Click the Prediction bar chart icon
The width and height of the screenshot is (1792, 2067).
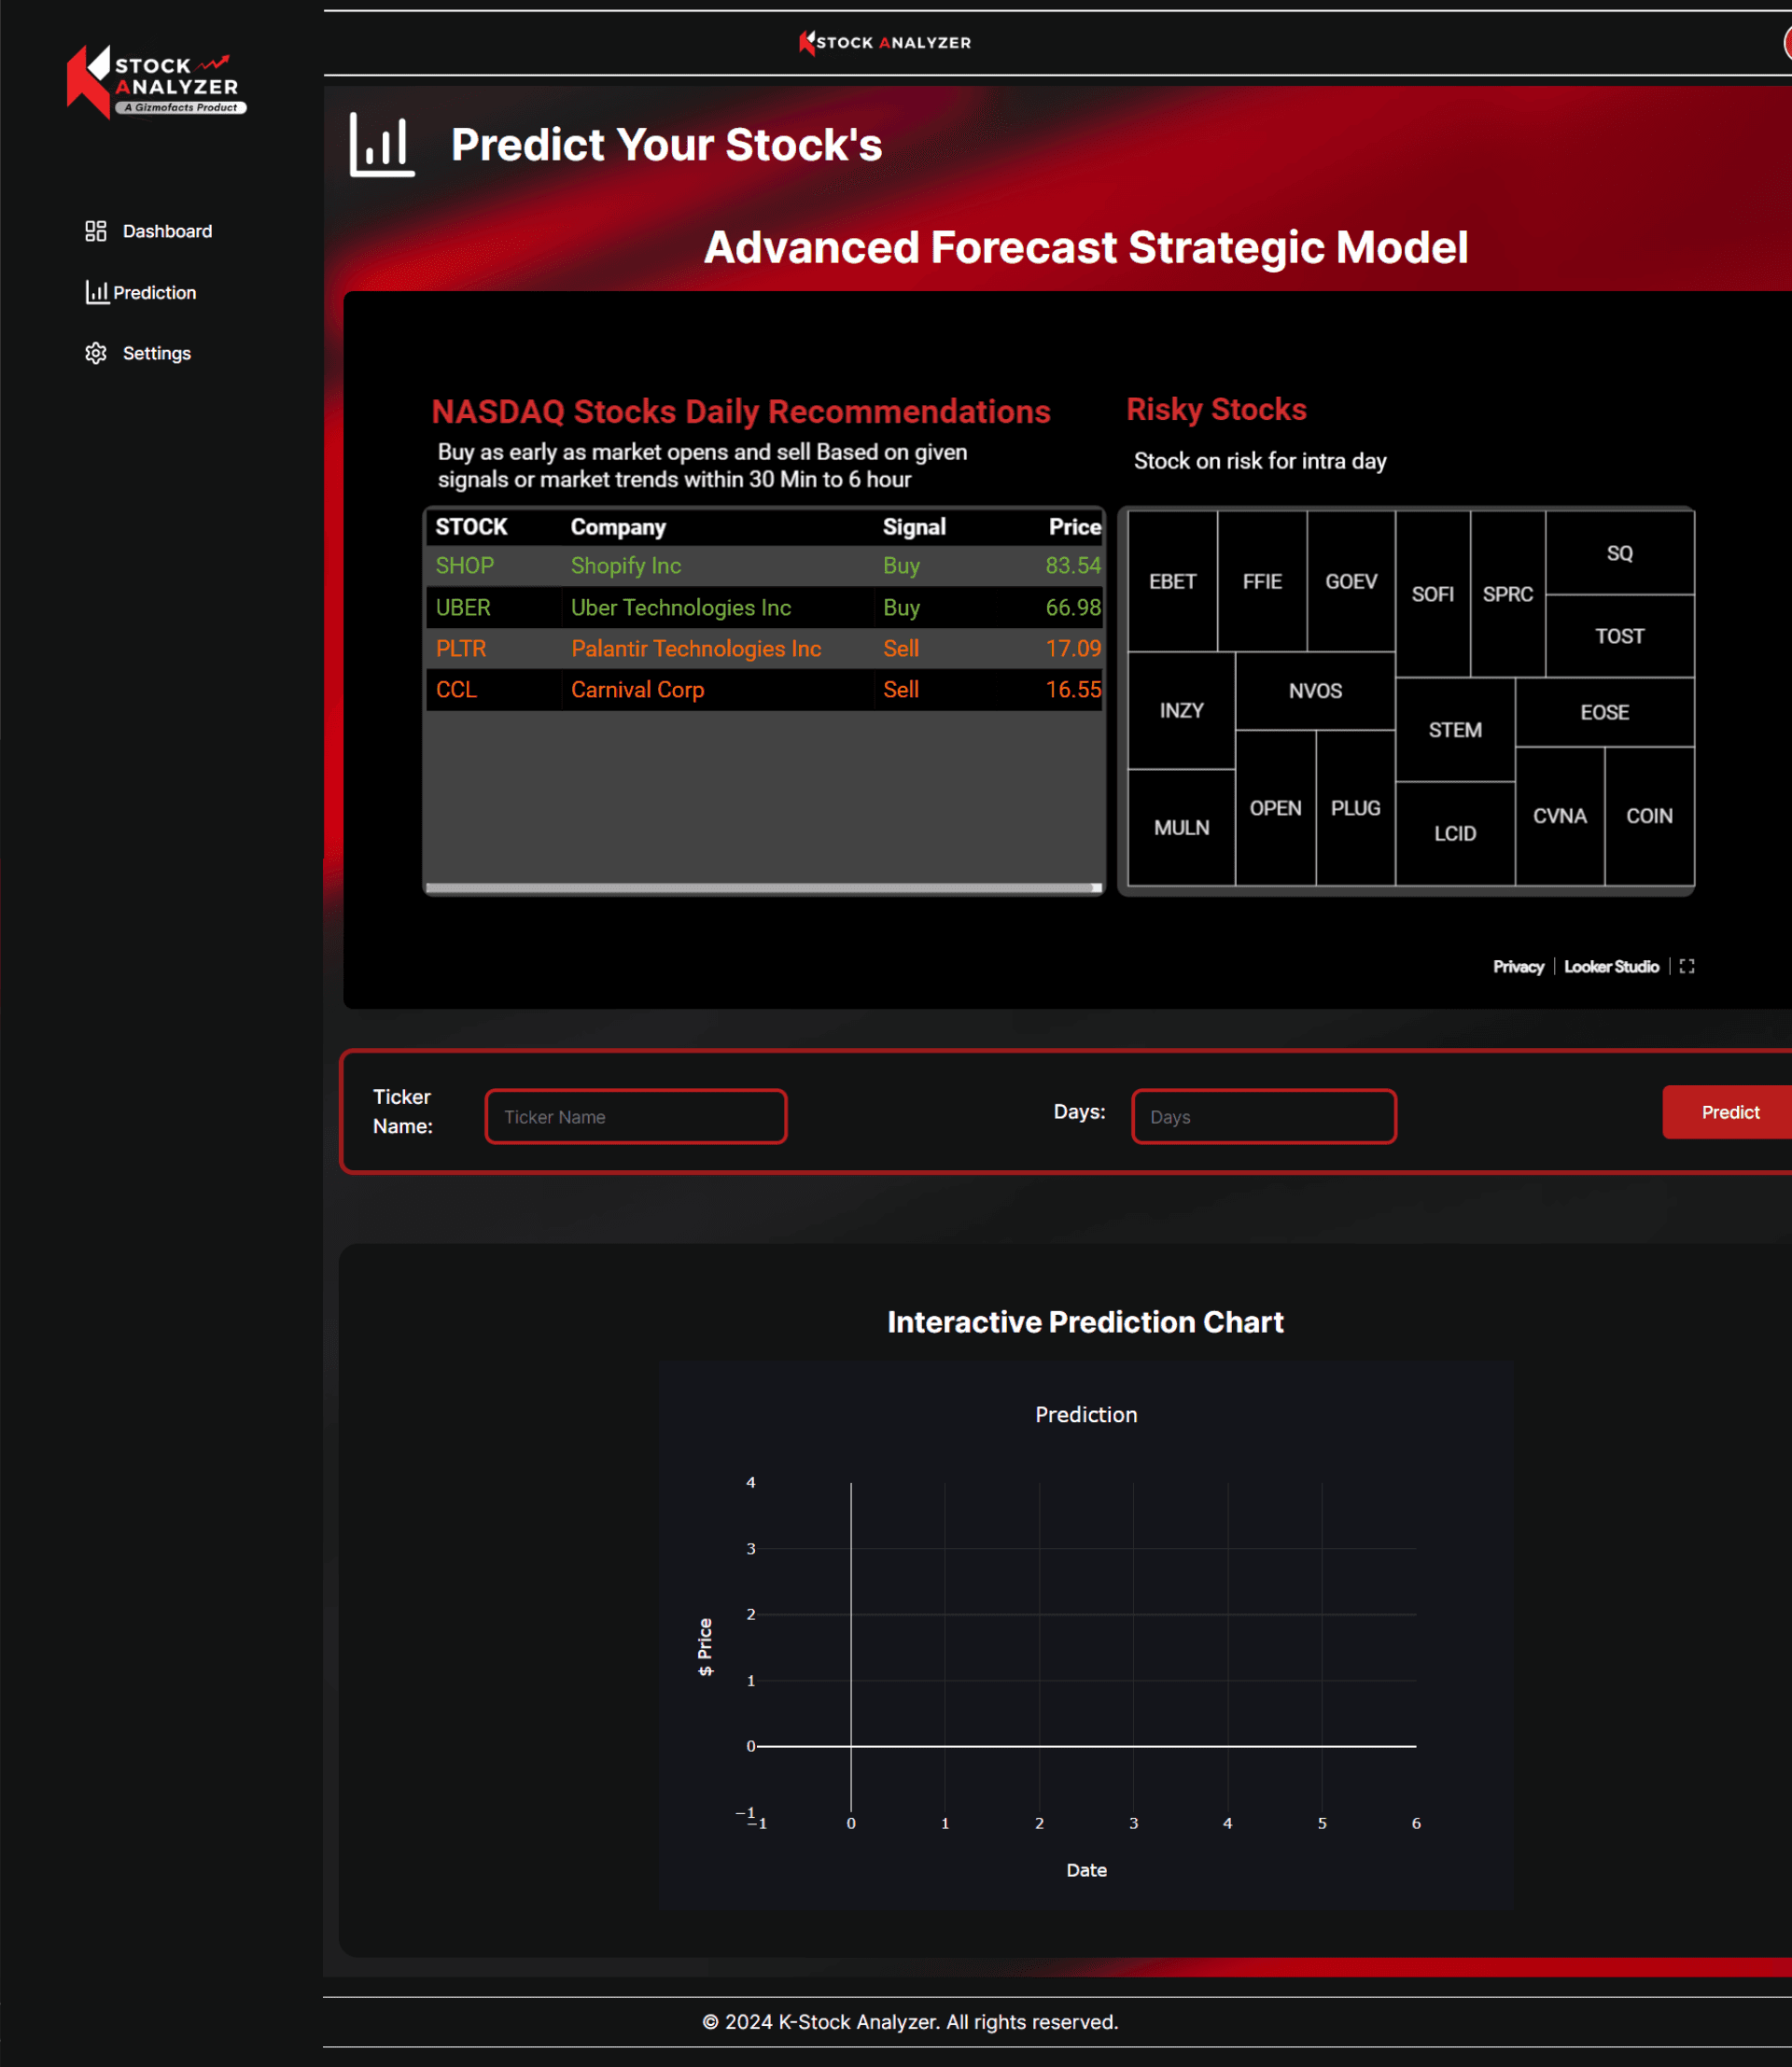coord(96,292)
